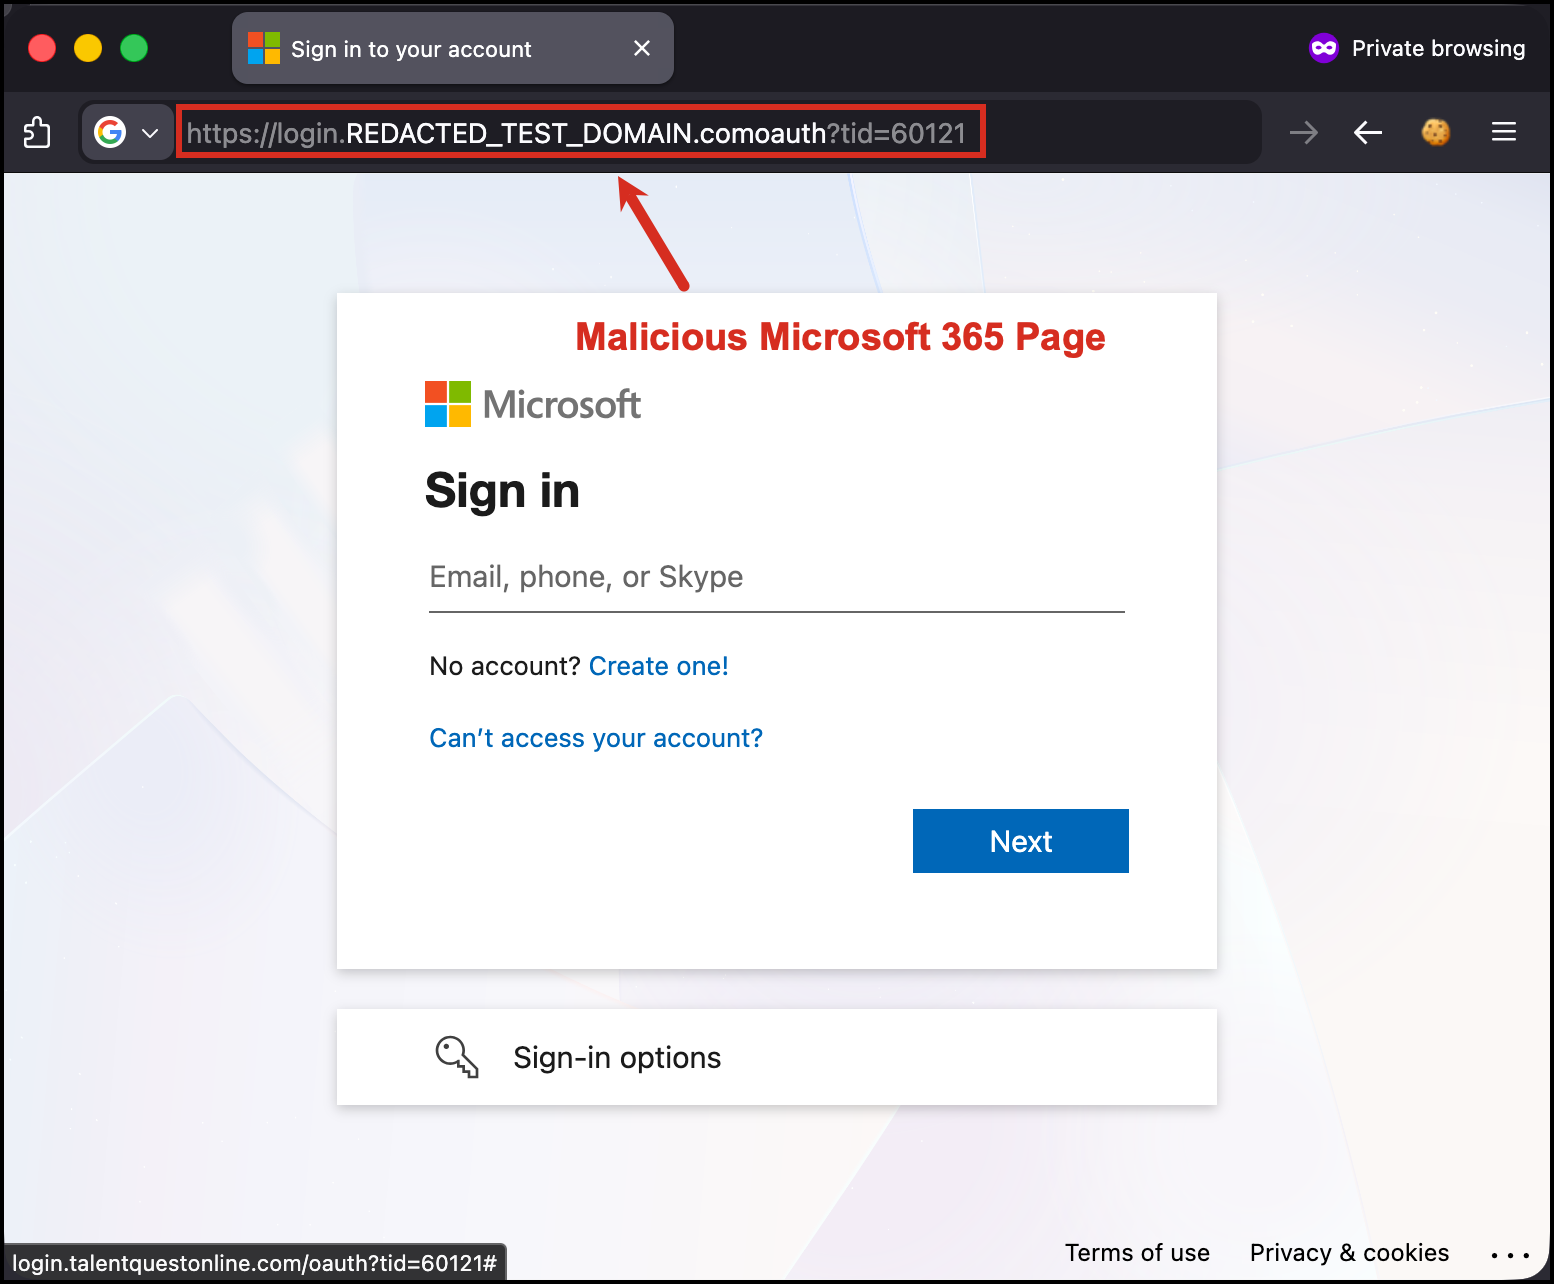Image resolution: width=1554 pixels, height=1284 pixels.
Task: Click the Microsoft favicon in the browser tab
Action: tap(263, 47)
